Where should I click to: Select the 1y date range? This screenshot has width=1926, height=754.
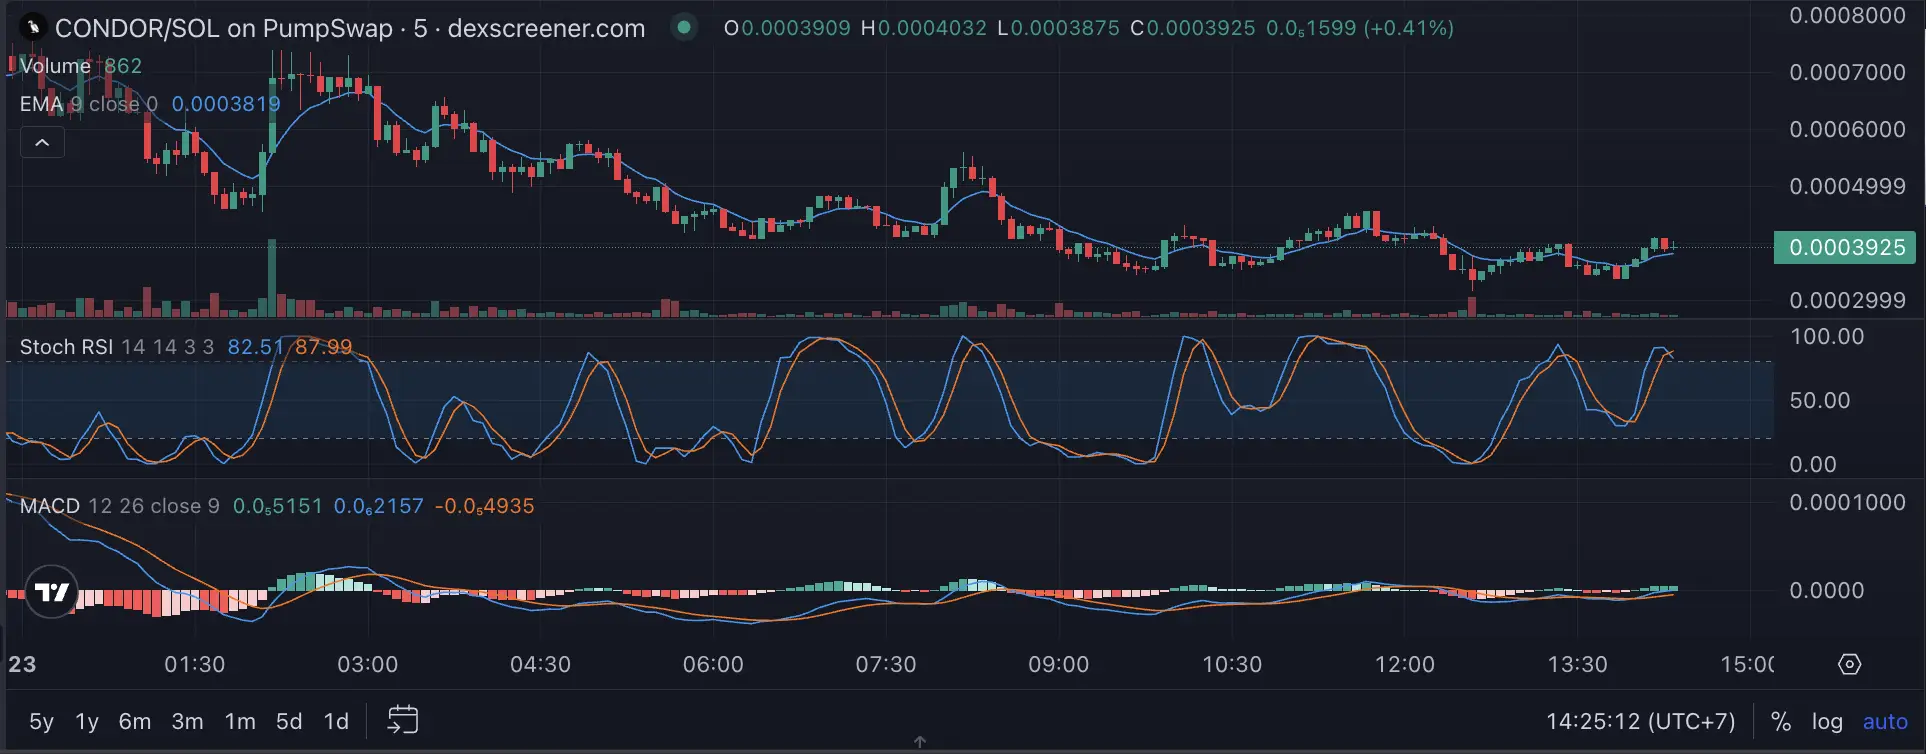click(x=87, y=721)
